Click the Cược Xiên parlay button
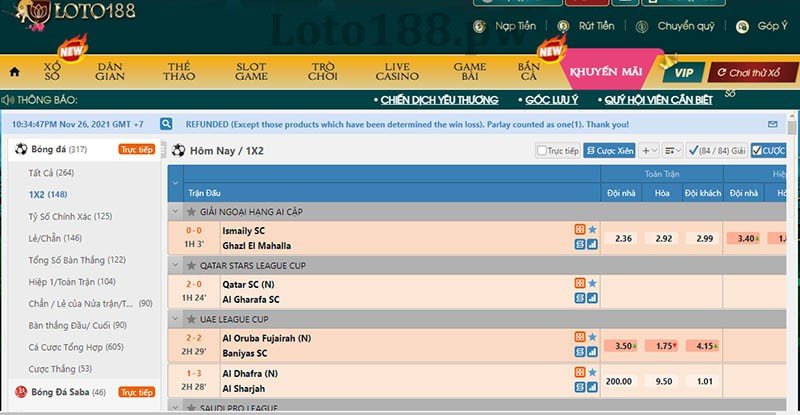This screenshot has height=415, width=800. coord(609,151)
